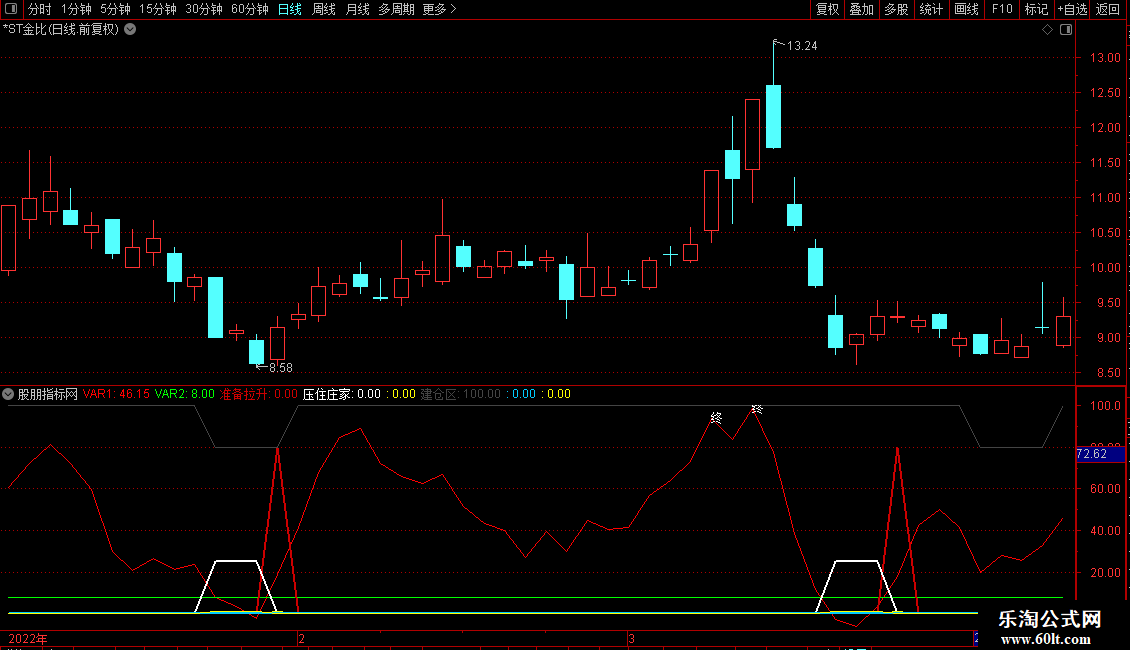Click the first 终 signal marker on indicator
Viewport: 1130px width, 650px height.
pos(716,418)
